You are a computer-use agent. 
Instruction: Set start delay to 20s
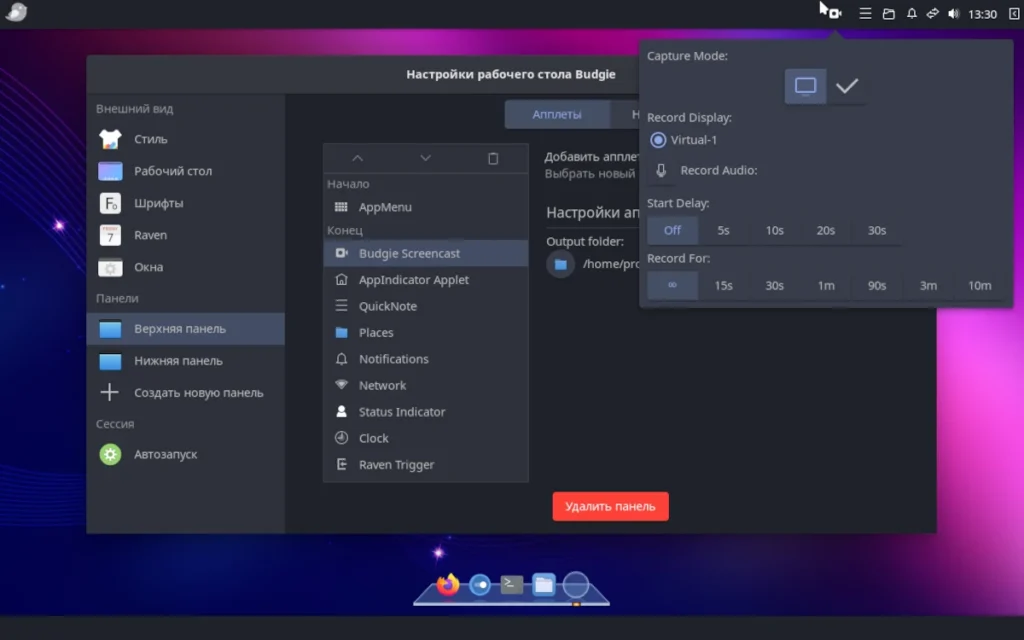tap(825, 231)
